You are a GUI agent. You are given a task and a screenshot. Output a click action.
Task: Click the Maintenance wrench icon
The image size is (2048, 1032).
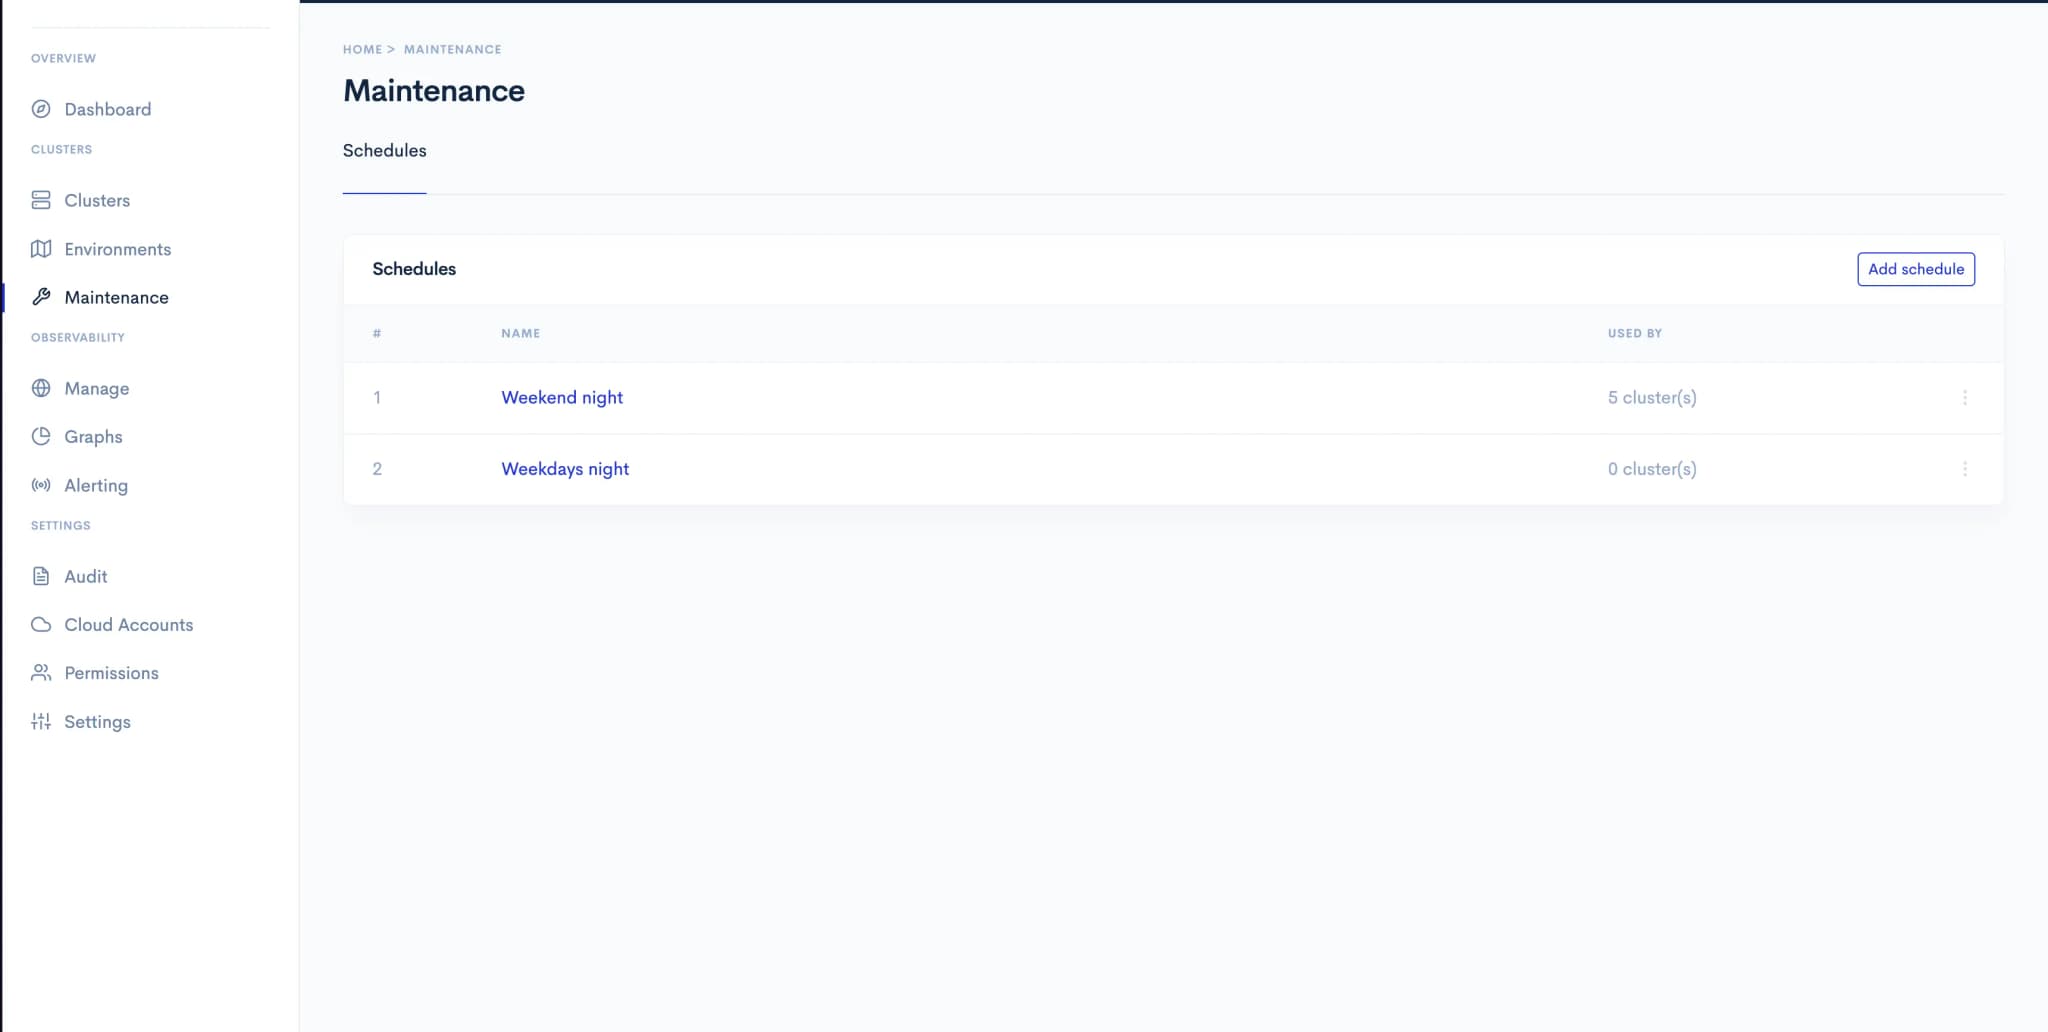coord(41,297)
